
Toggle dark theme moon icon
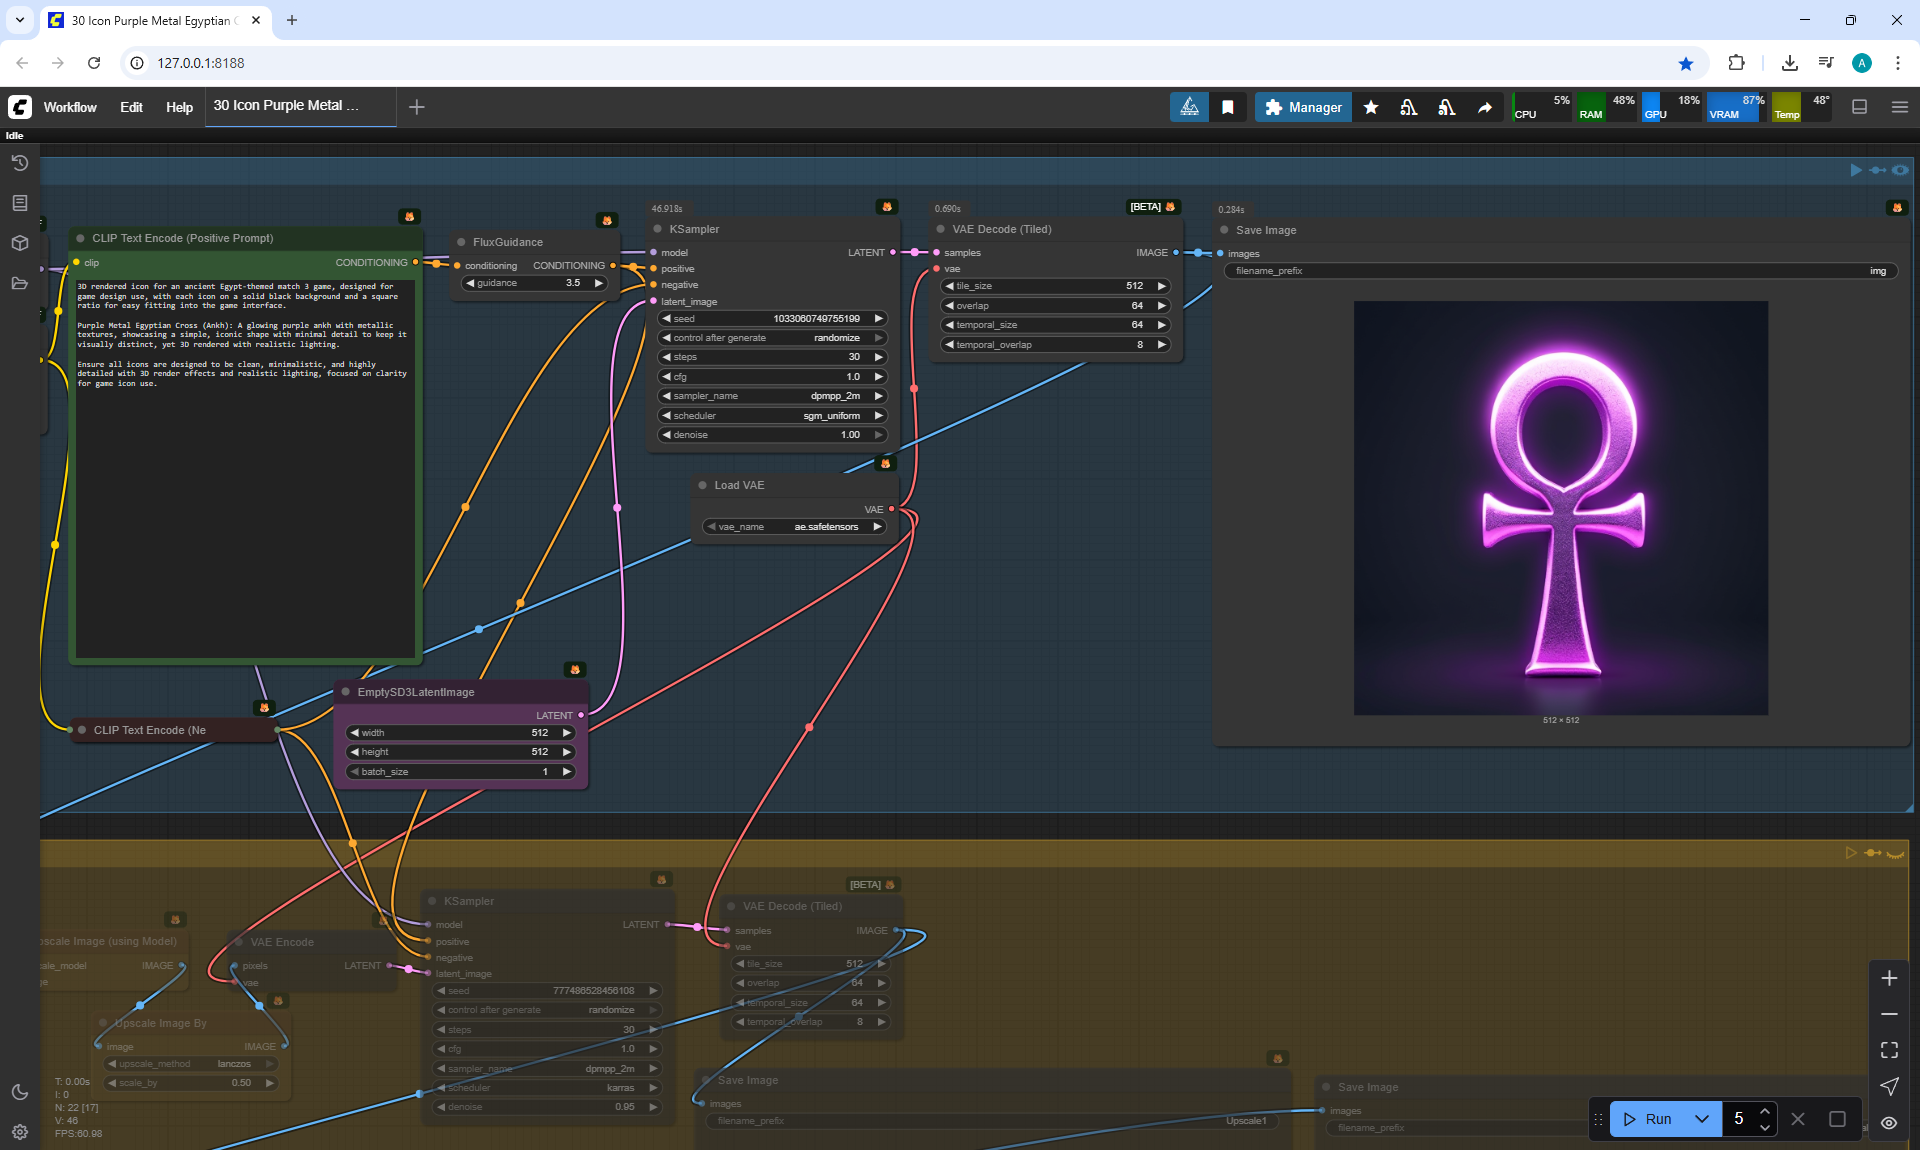19,1092
